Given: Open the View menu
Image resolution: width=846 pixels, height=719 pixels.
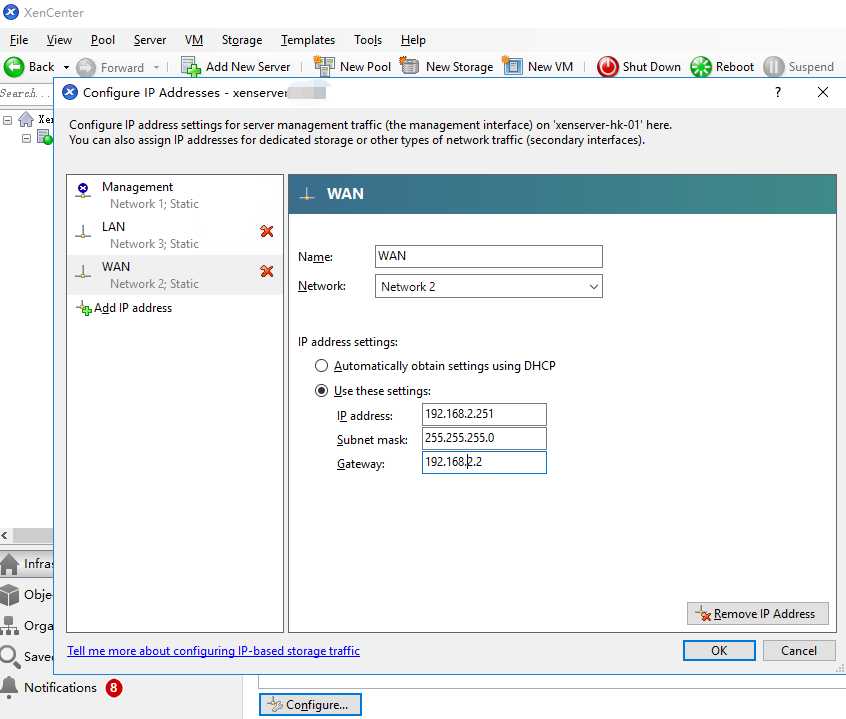Looking at the screenshot, I should click(59, 40).
